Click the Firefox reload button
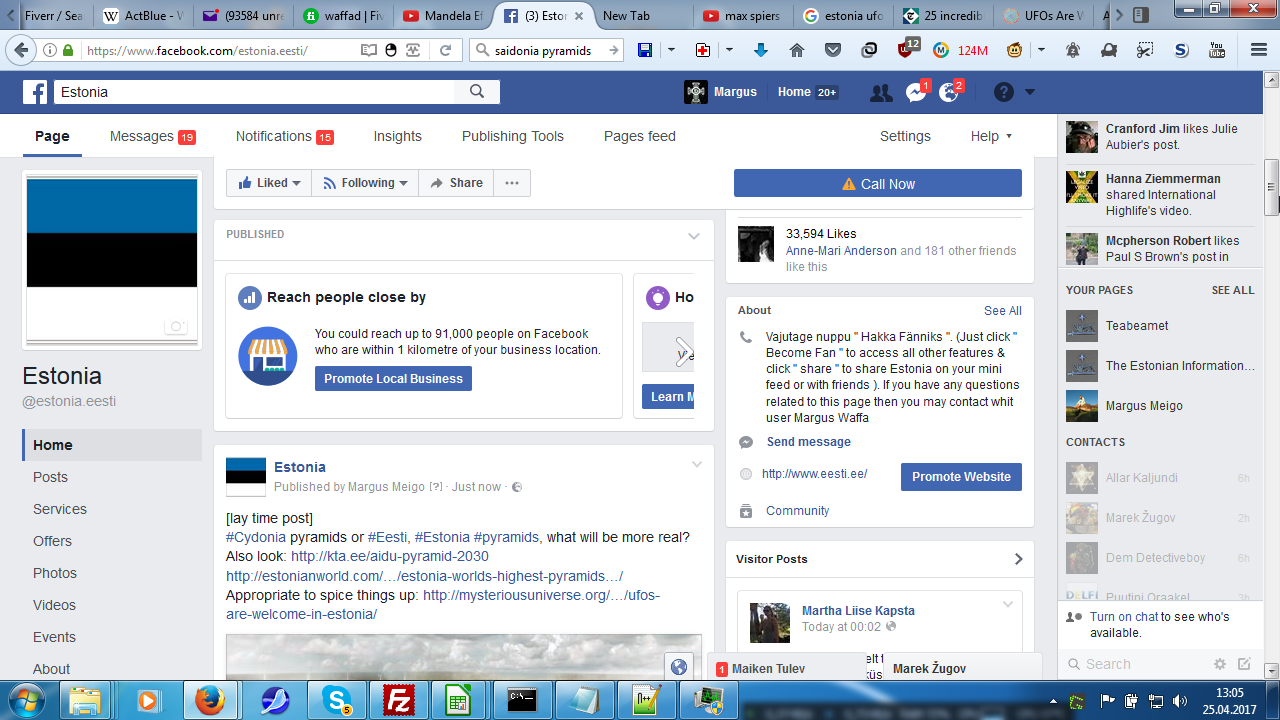This screenshot has height=720, width=1280. (445, 50)
